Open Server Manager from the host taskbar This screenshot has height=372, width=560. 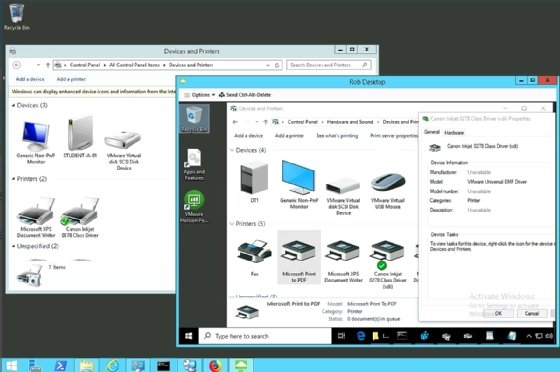pyautogui.click(x=35, y=366)
